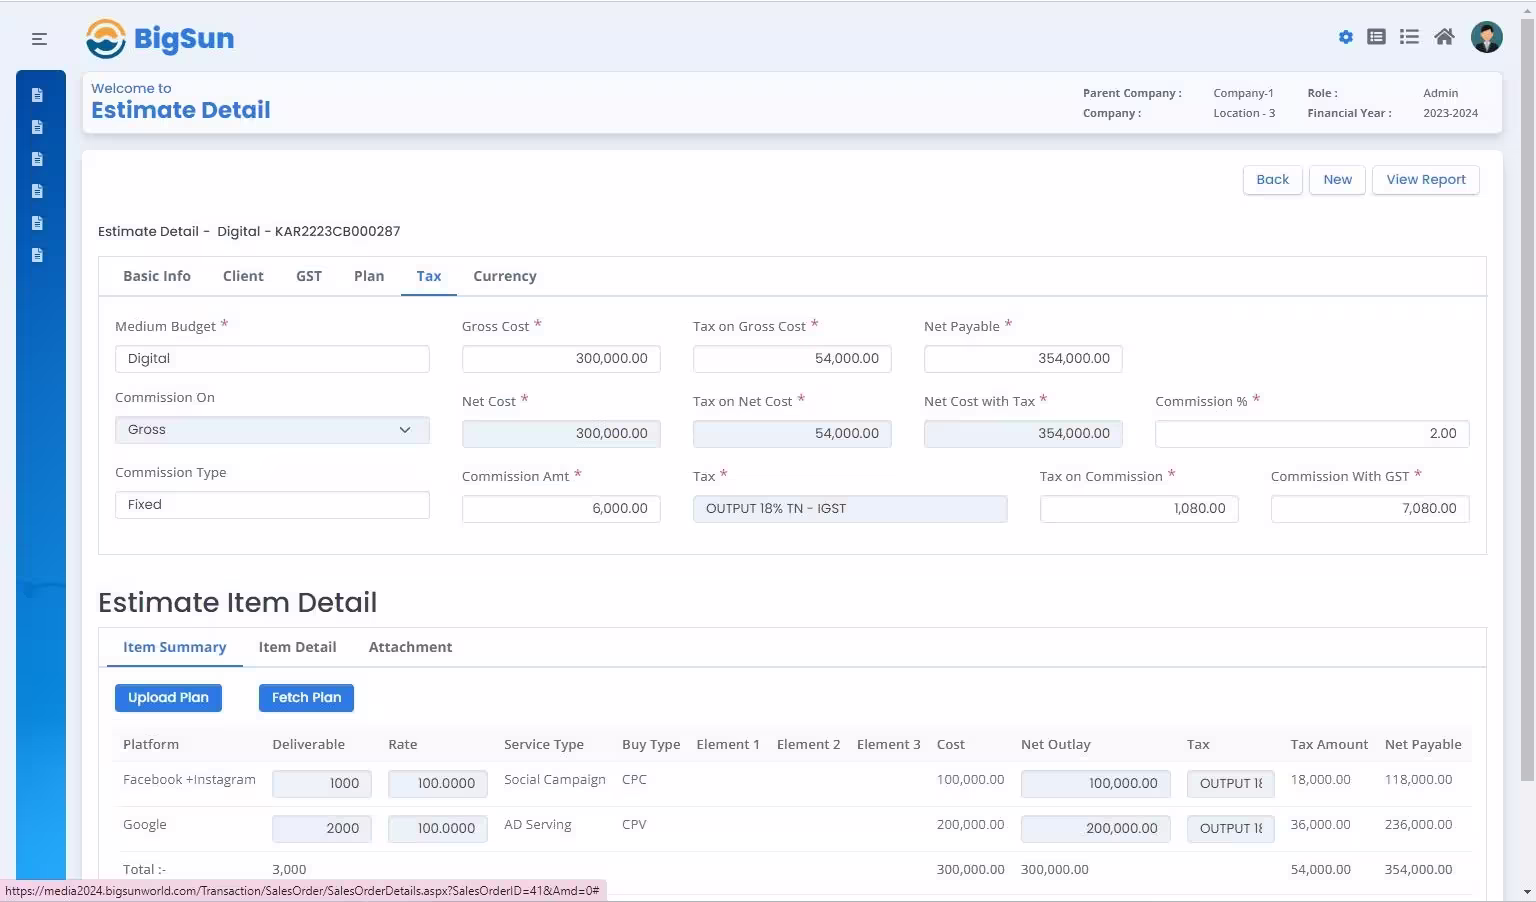Click the Tax on Gross Cost field

pos(792,359)
